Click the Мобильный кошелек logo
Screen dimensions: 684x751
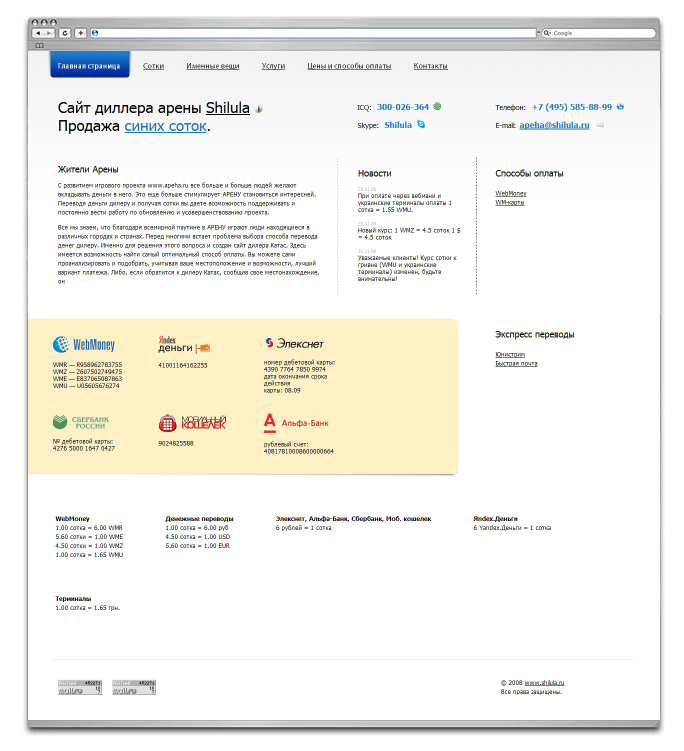[x=192, y=422]
